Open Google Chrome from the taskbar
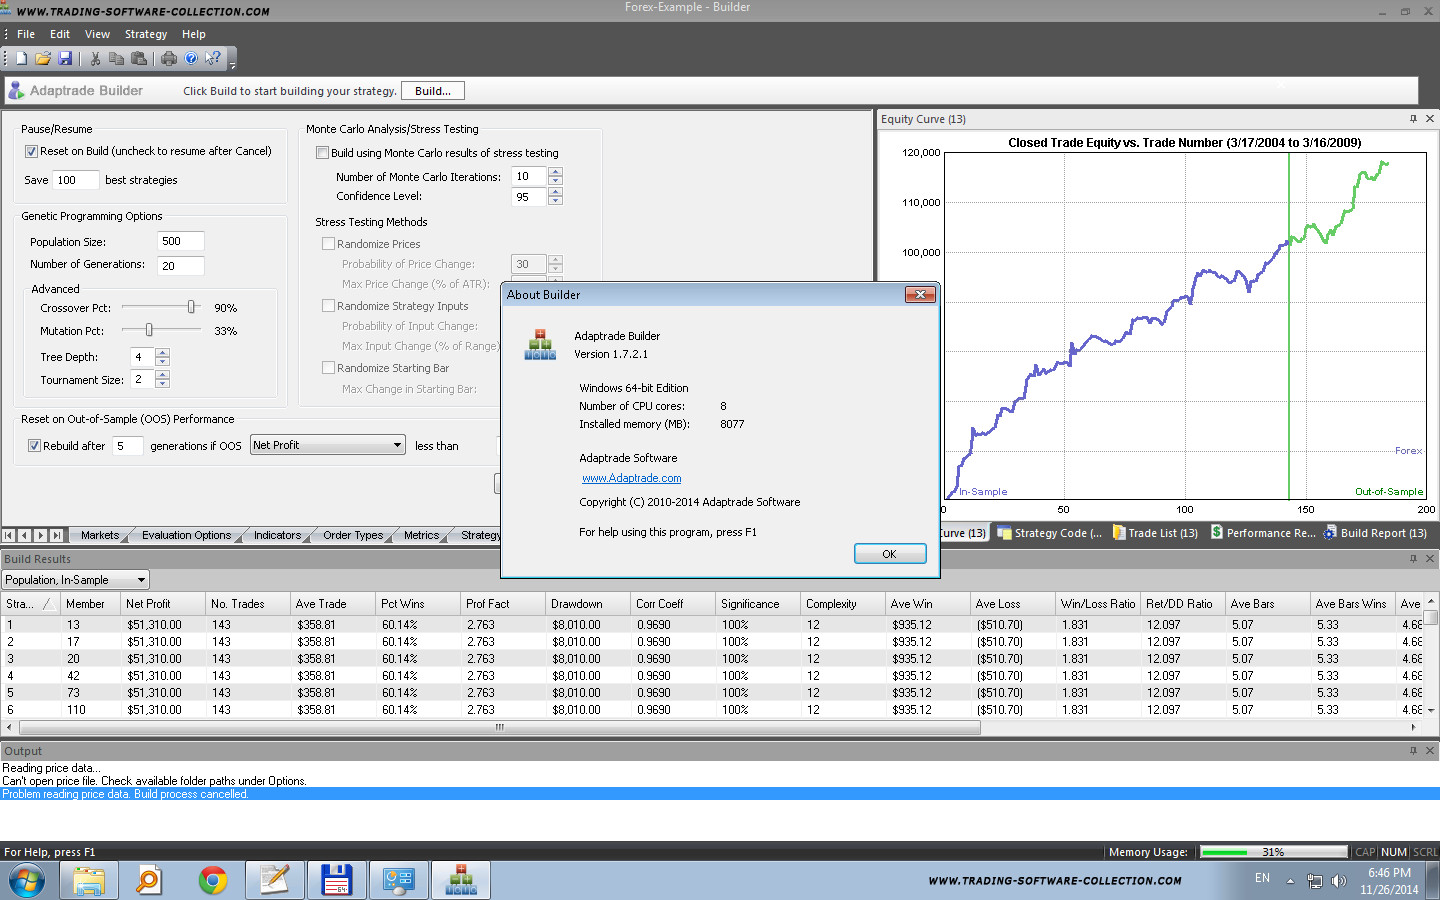Viewport: 1440px width, 900px height. [x=212, y=880]
